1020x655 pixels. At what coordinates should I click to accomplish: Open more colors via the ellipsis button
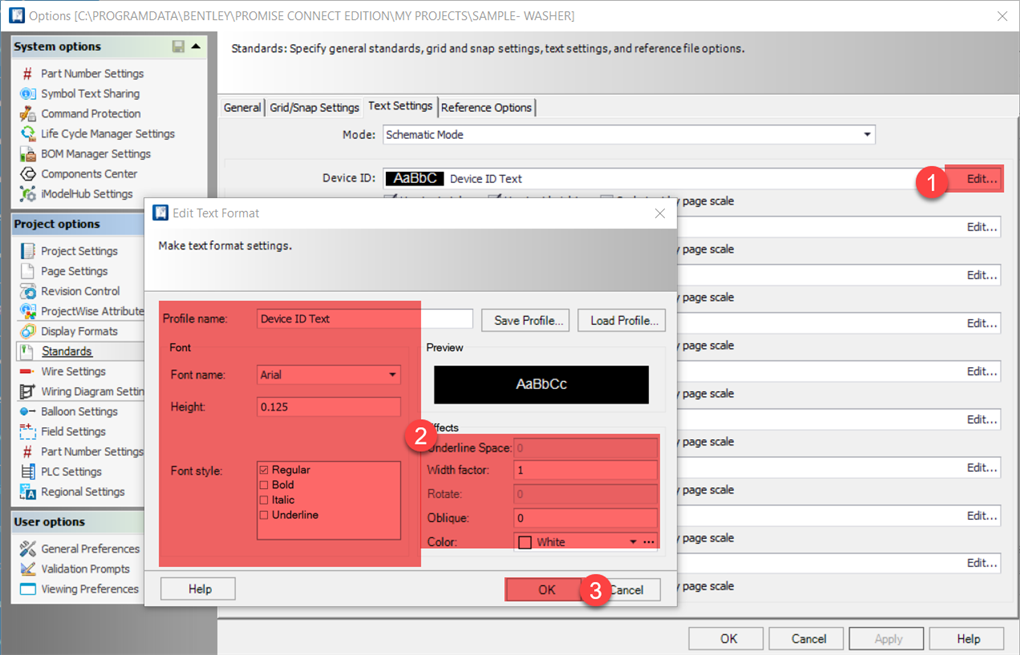(x=649, y=542)
